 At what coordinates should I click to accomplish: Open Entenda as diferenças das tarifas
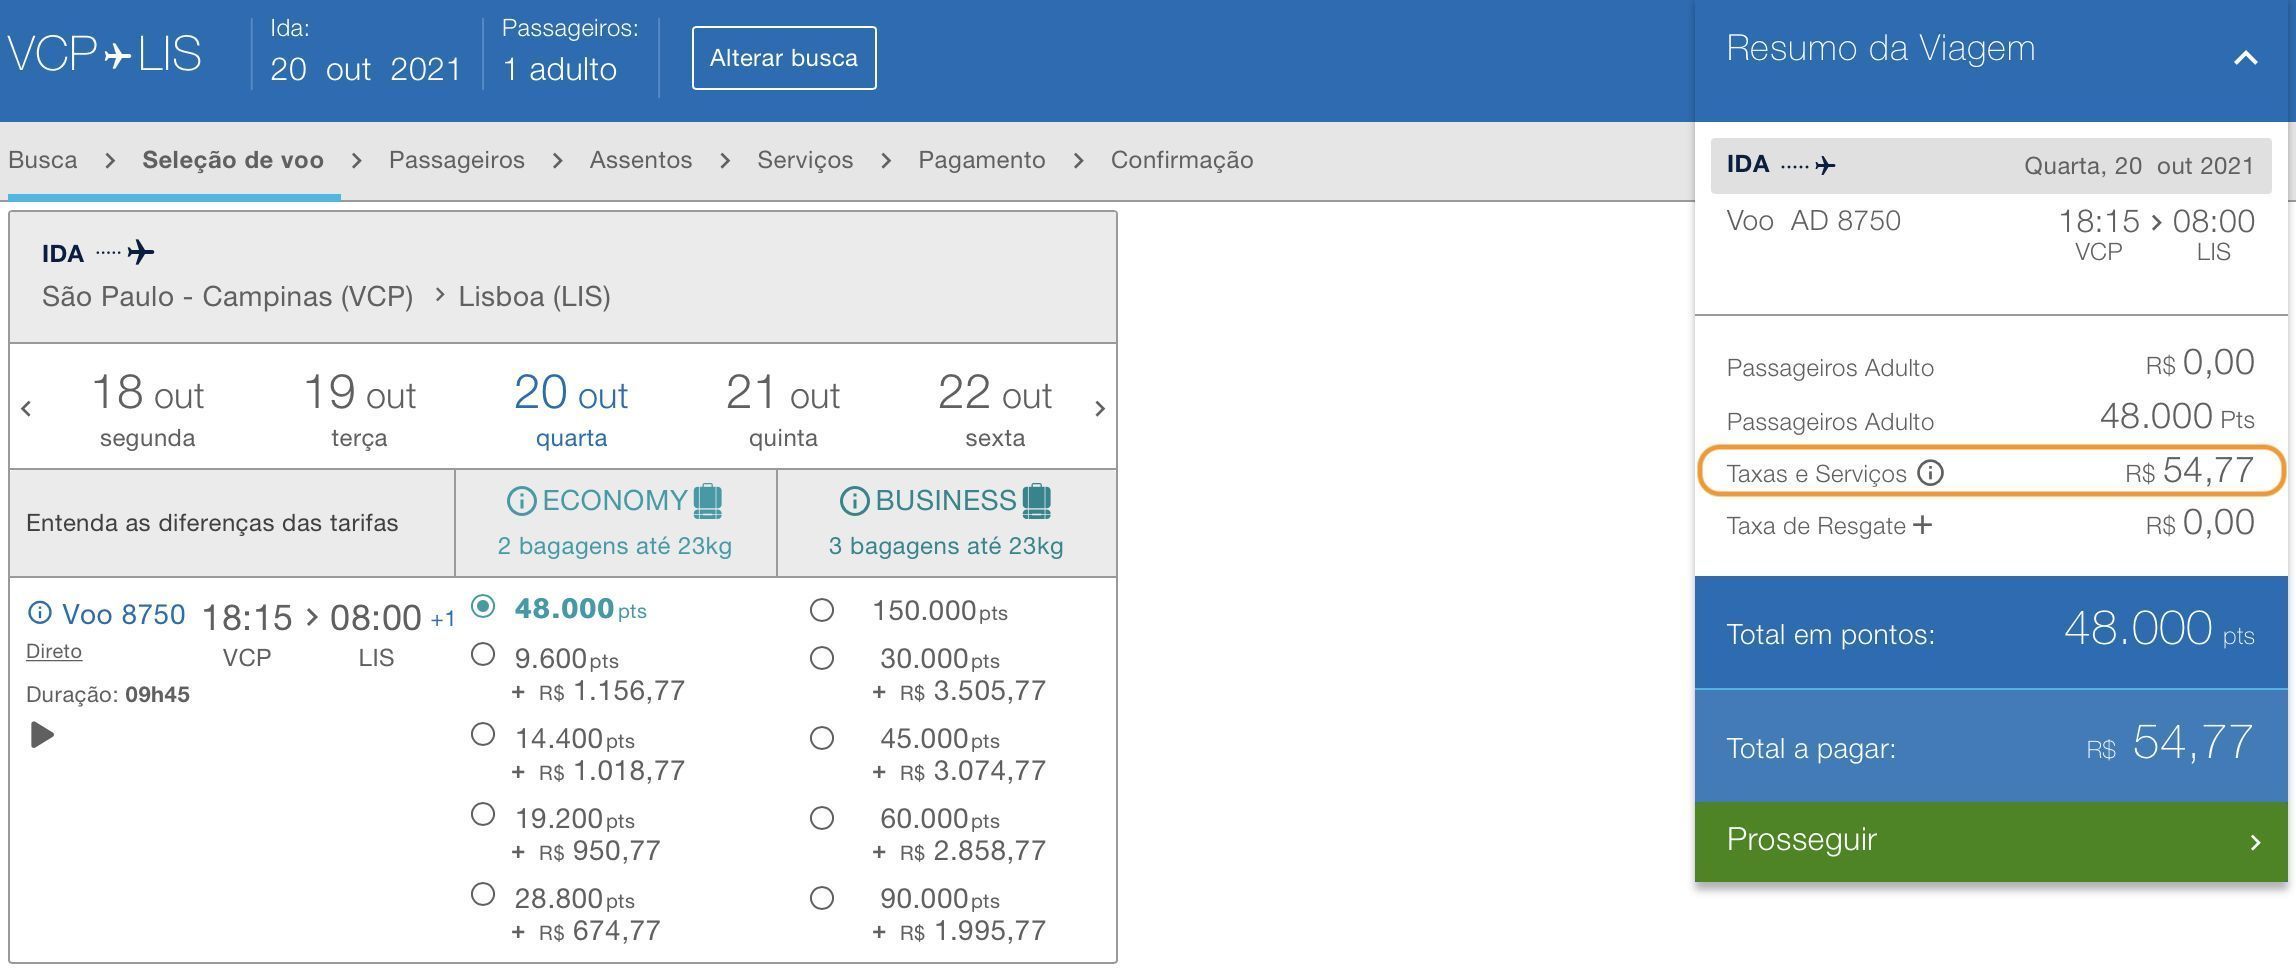[212, 523]
